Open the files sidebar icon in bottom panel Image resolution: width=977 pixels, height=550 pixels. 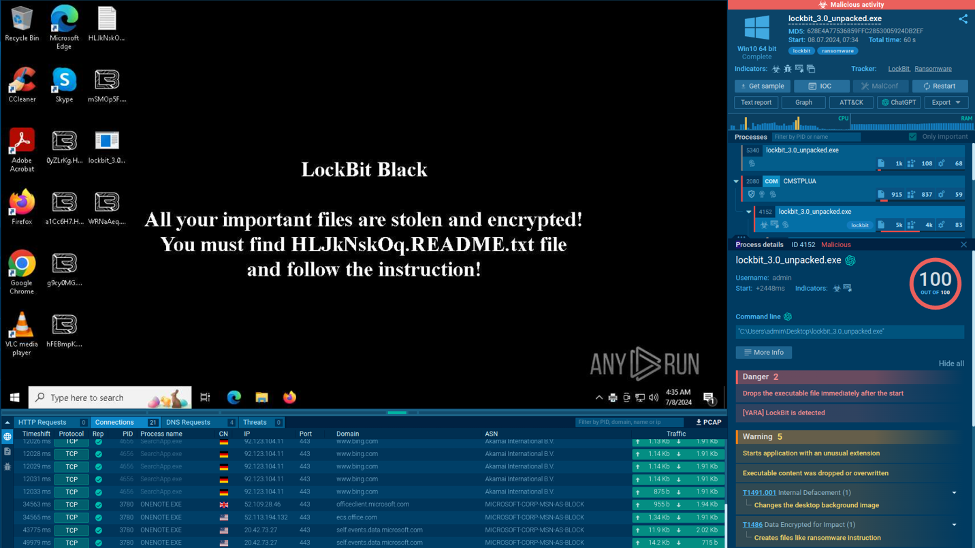[x=7, y=452]
